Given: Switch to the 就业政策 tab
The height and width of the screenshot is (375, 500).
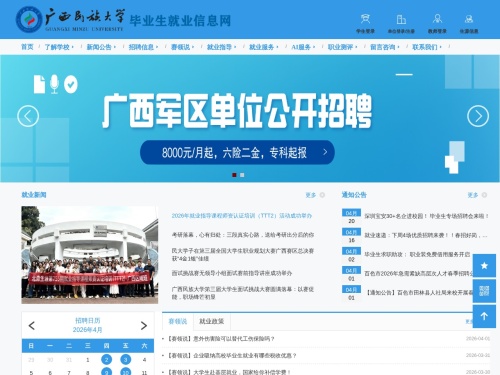Looking at the screenshot, I should [212, 322].
